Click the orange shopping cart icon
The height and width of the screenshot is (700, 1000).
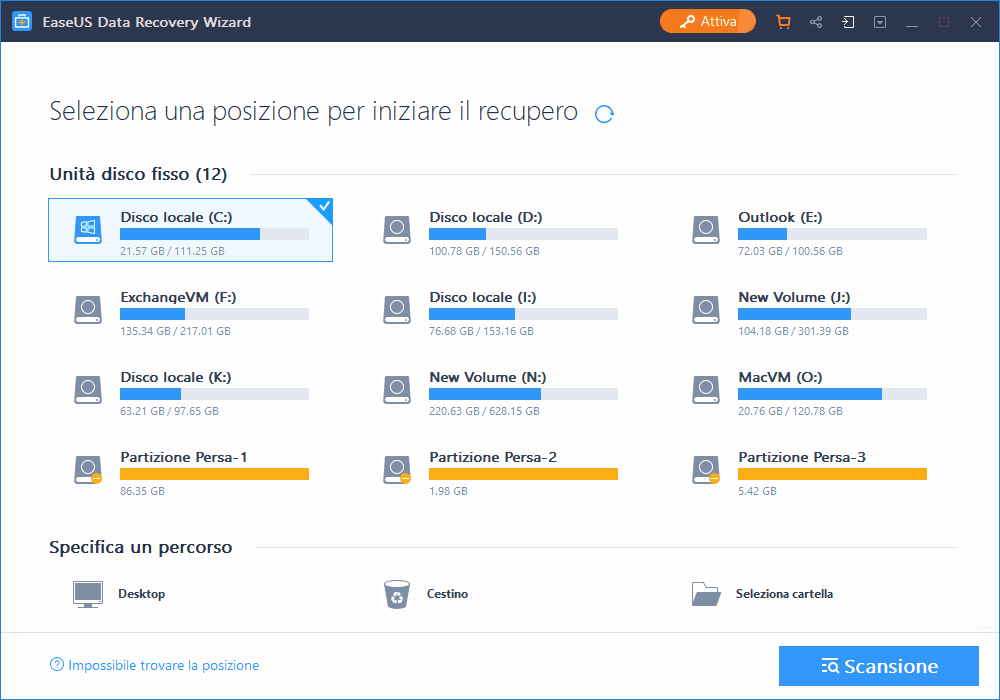(783, 22)
